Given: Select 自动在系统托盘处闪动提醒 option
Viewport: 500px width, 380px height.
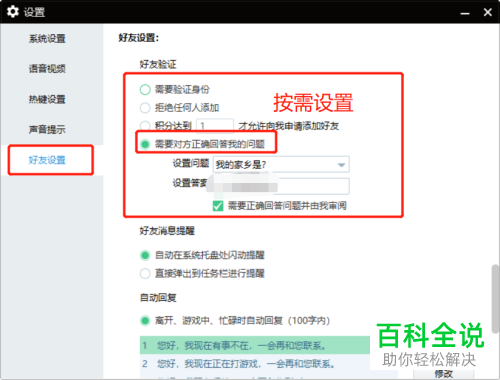Looking at the screenshot, I should coord(145,255).
